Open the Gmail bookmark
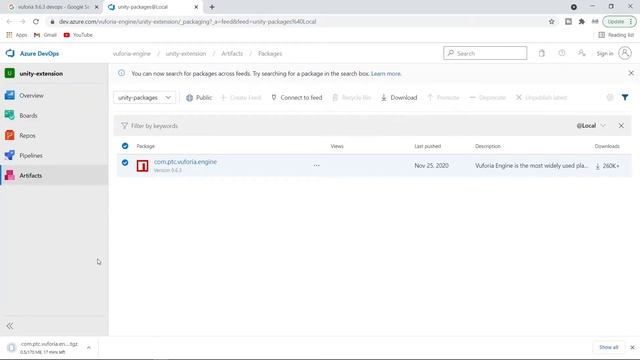 (x=45, y=35)
